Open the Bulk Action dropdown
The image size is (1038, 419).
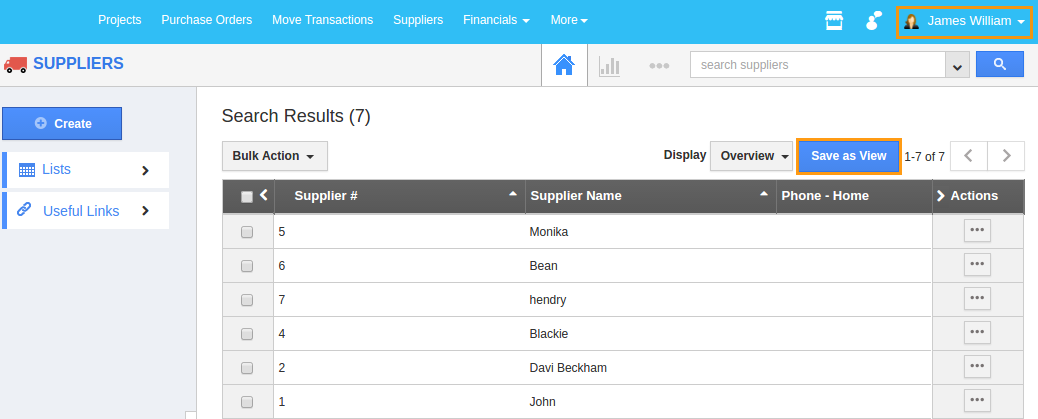tap(274, 156)
